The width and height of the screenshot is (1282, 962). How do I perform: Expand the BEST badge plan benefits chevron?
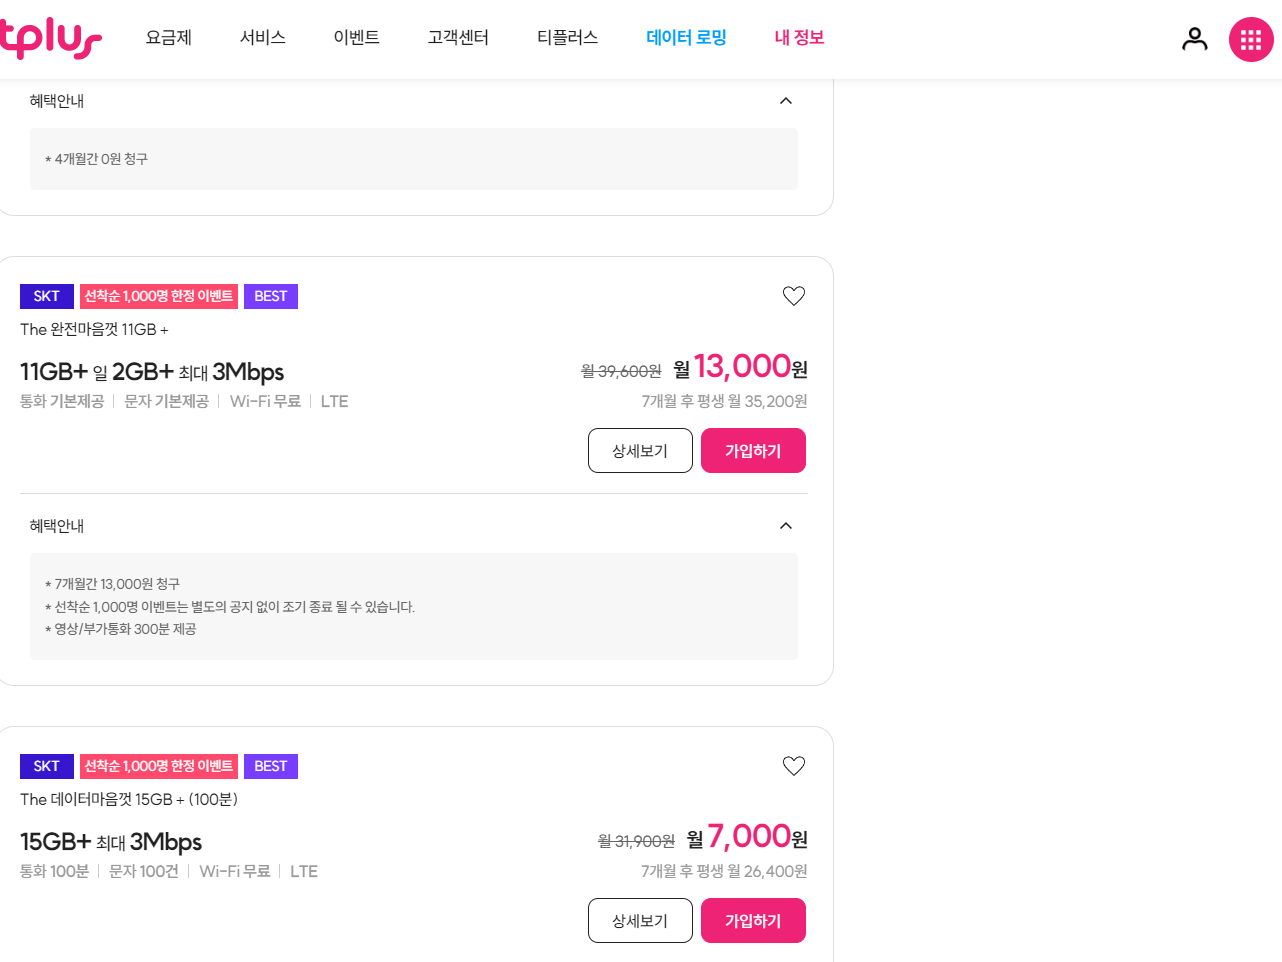[x=785, y=525]
